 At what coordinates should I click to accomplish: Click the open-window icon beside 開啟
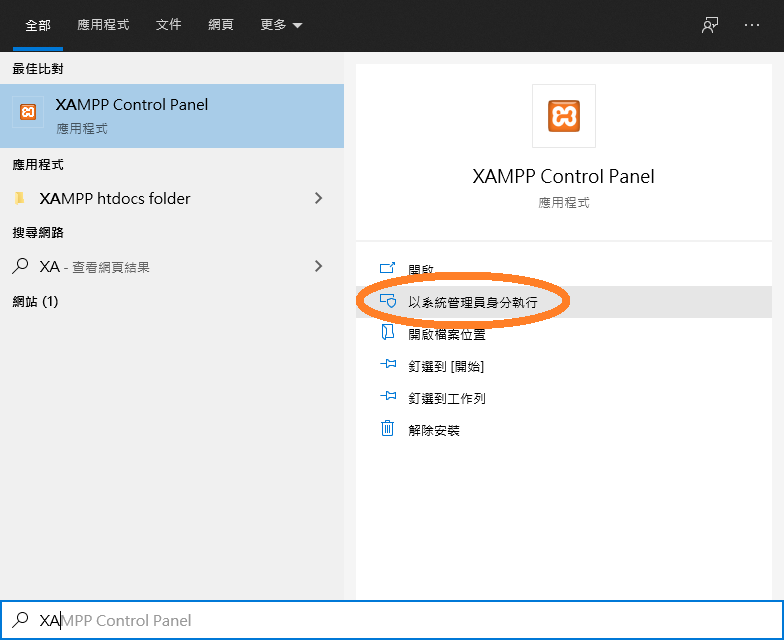coord(388,268)
